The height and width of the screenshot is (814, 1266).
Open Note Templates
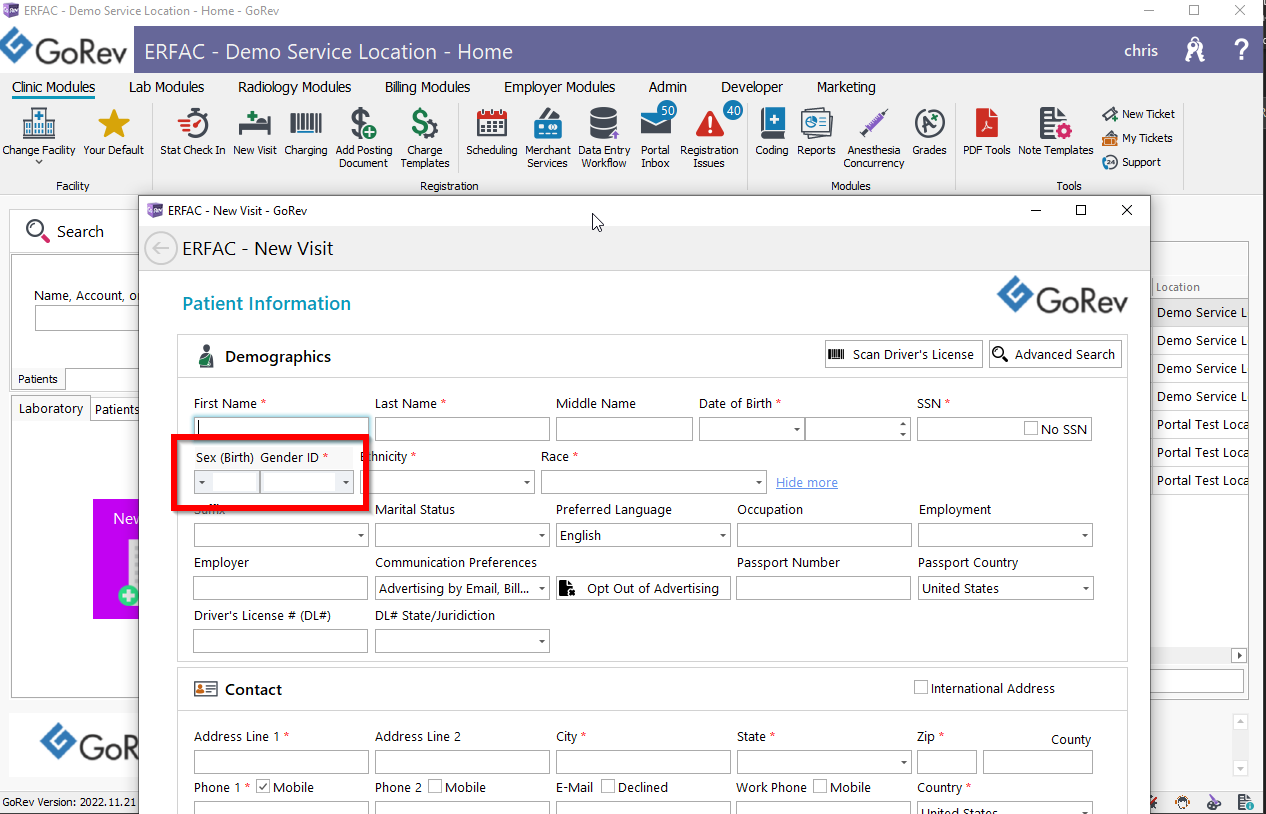[x=1056, y=133]
